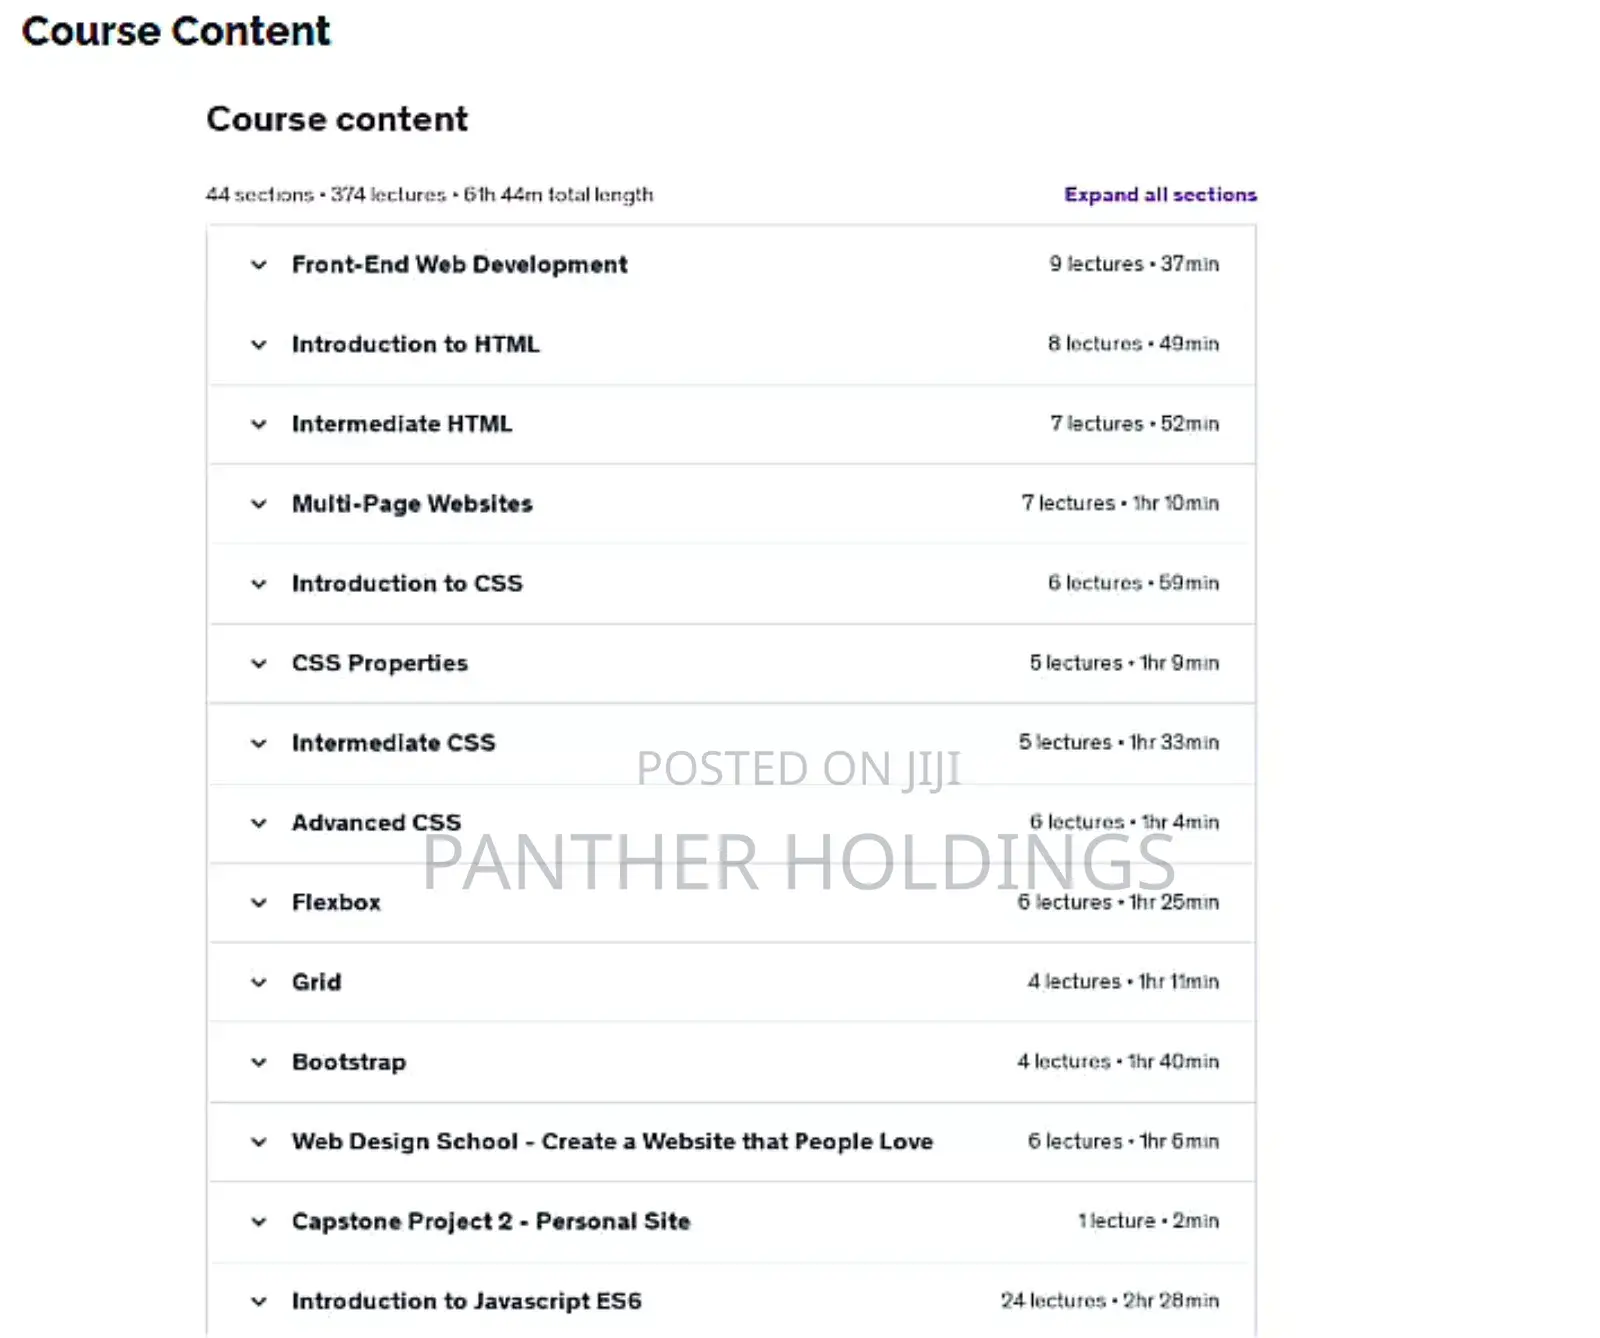
Task: Click the chevron next to Intermediate HTML
Action: 259,424
